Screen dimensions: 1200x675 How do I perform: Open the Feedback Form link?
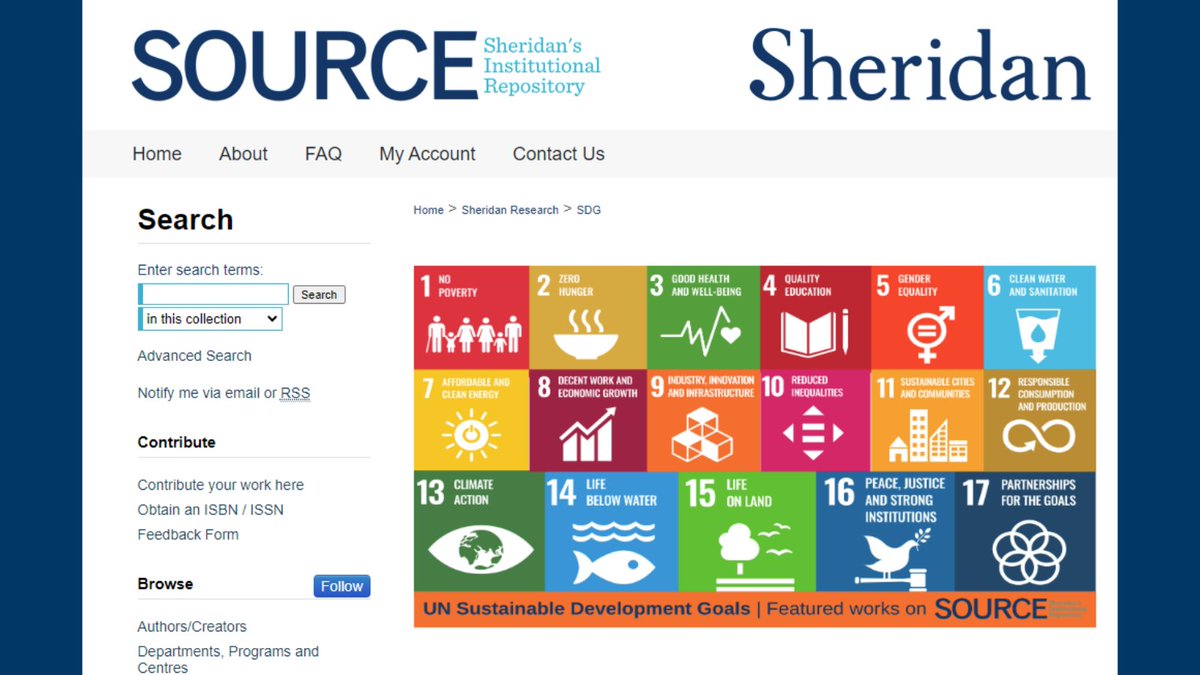pyautogui.click(x=188, y=535)
